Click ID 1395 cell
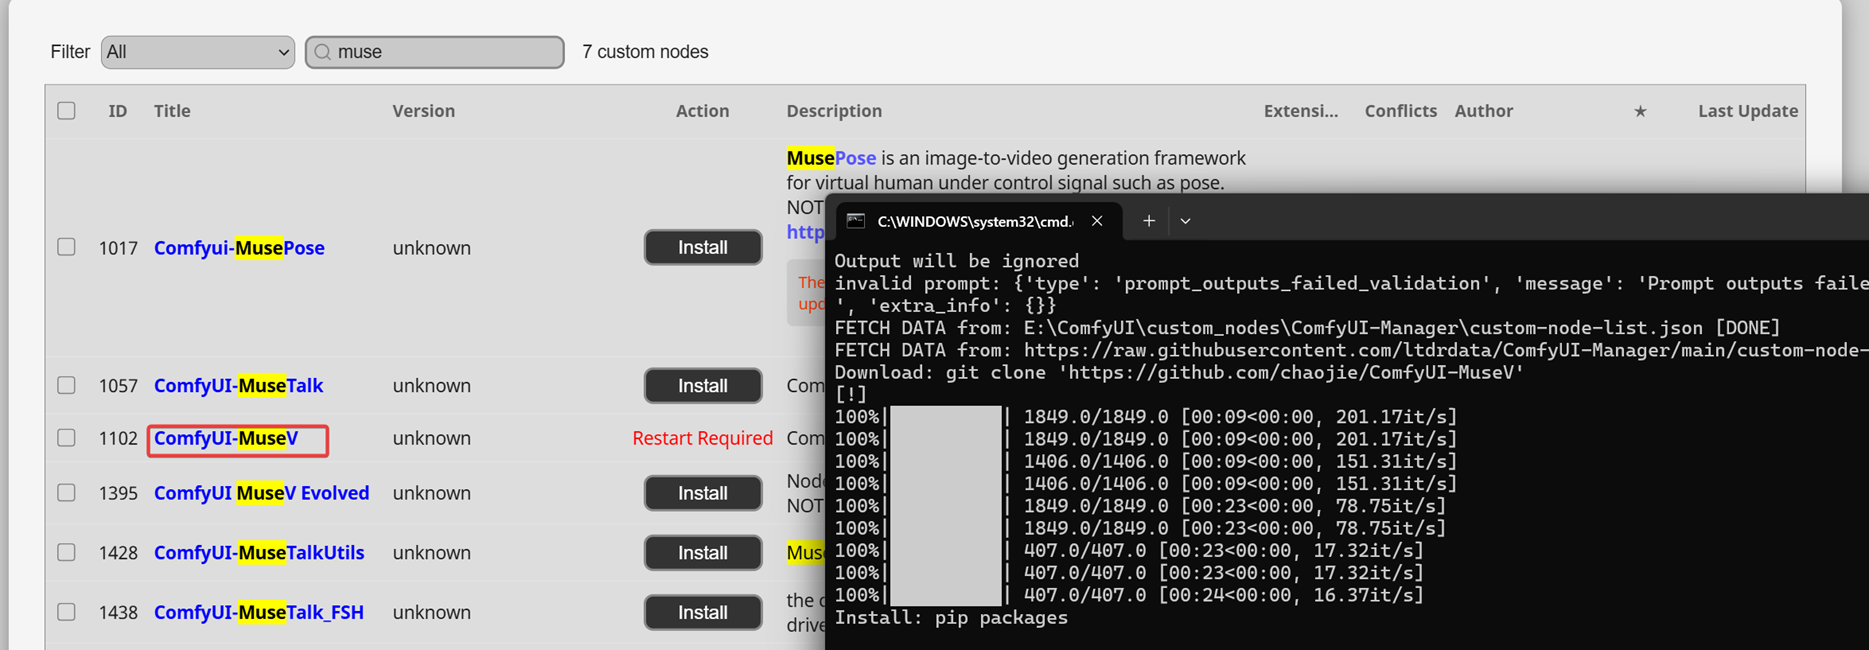 click(118, 493)
